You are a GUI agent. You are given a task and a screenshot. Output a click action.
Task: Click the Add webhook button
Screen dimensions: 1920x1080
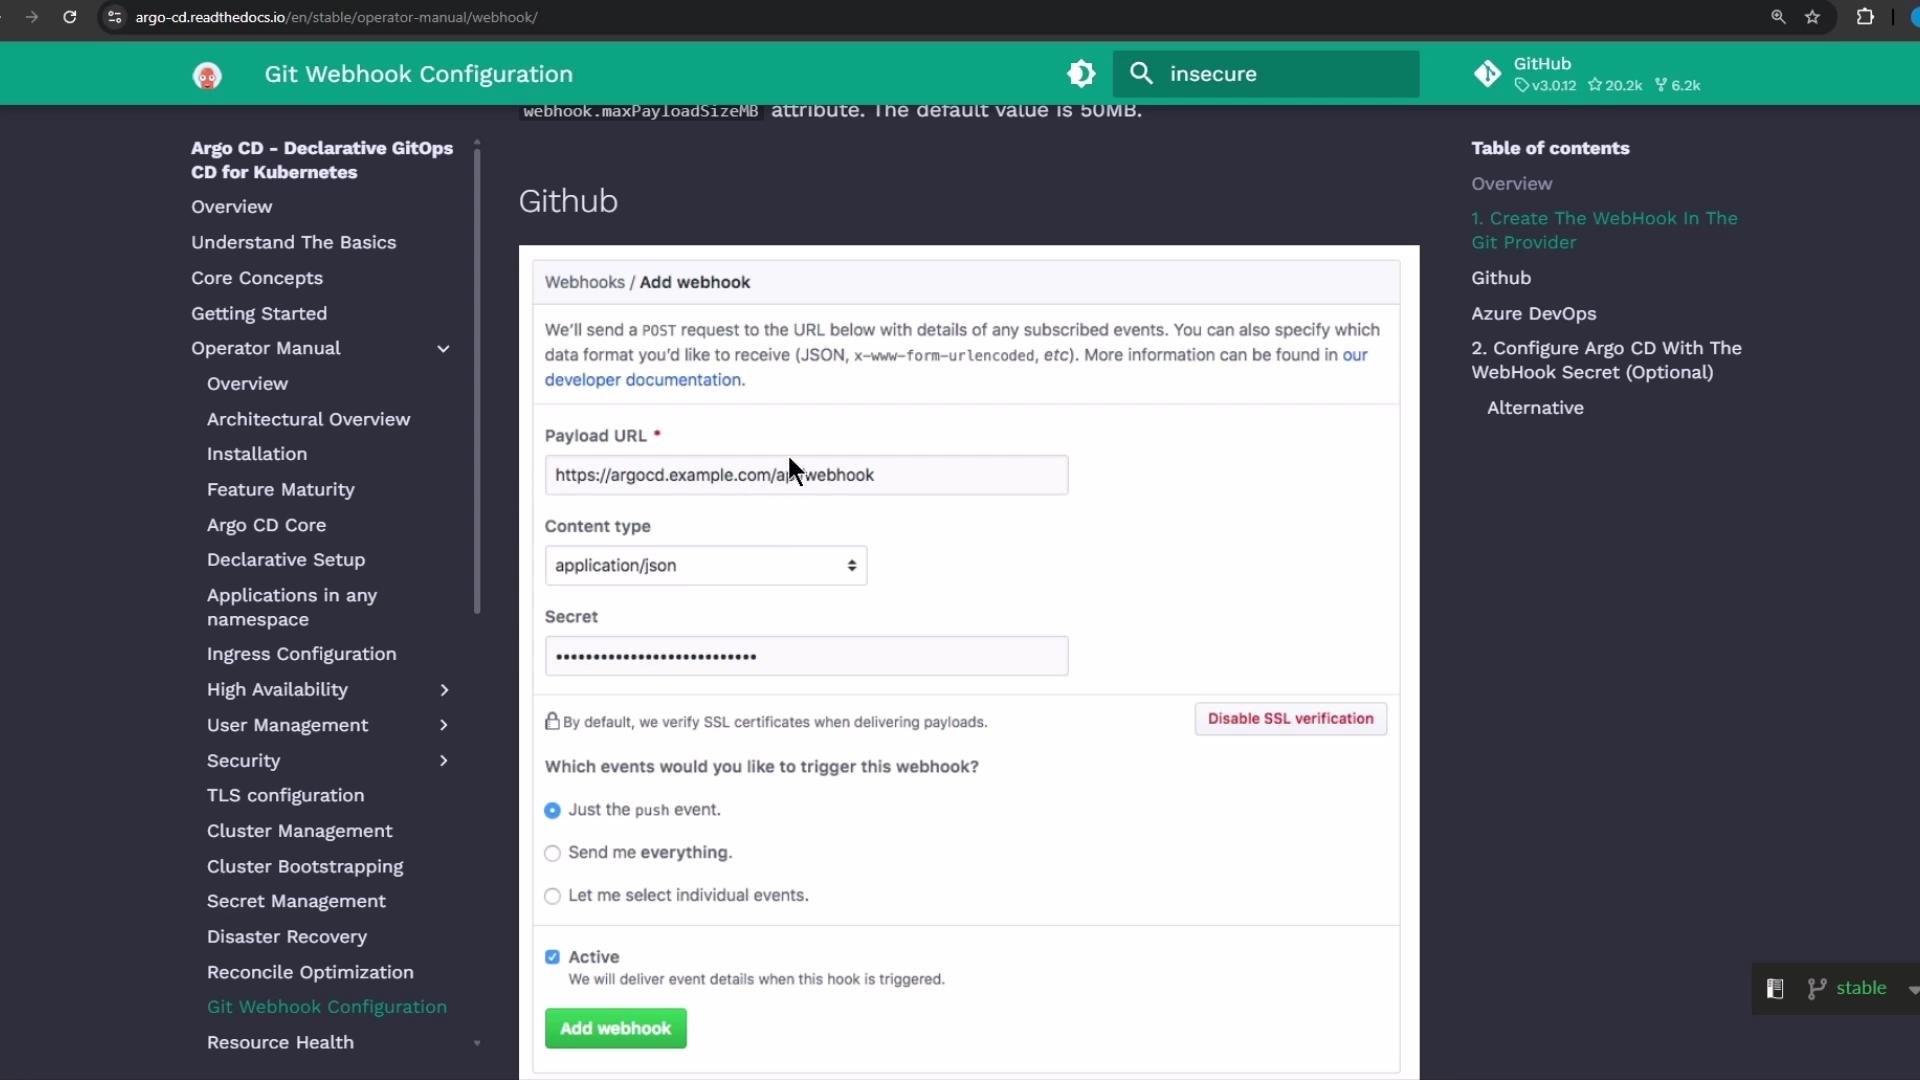[615, 1028]
